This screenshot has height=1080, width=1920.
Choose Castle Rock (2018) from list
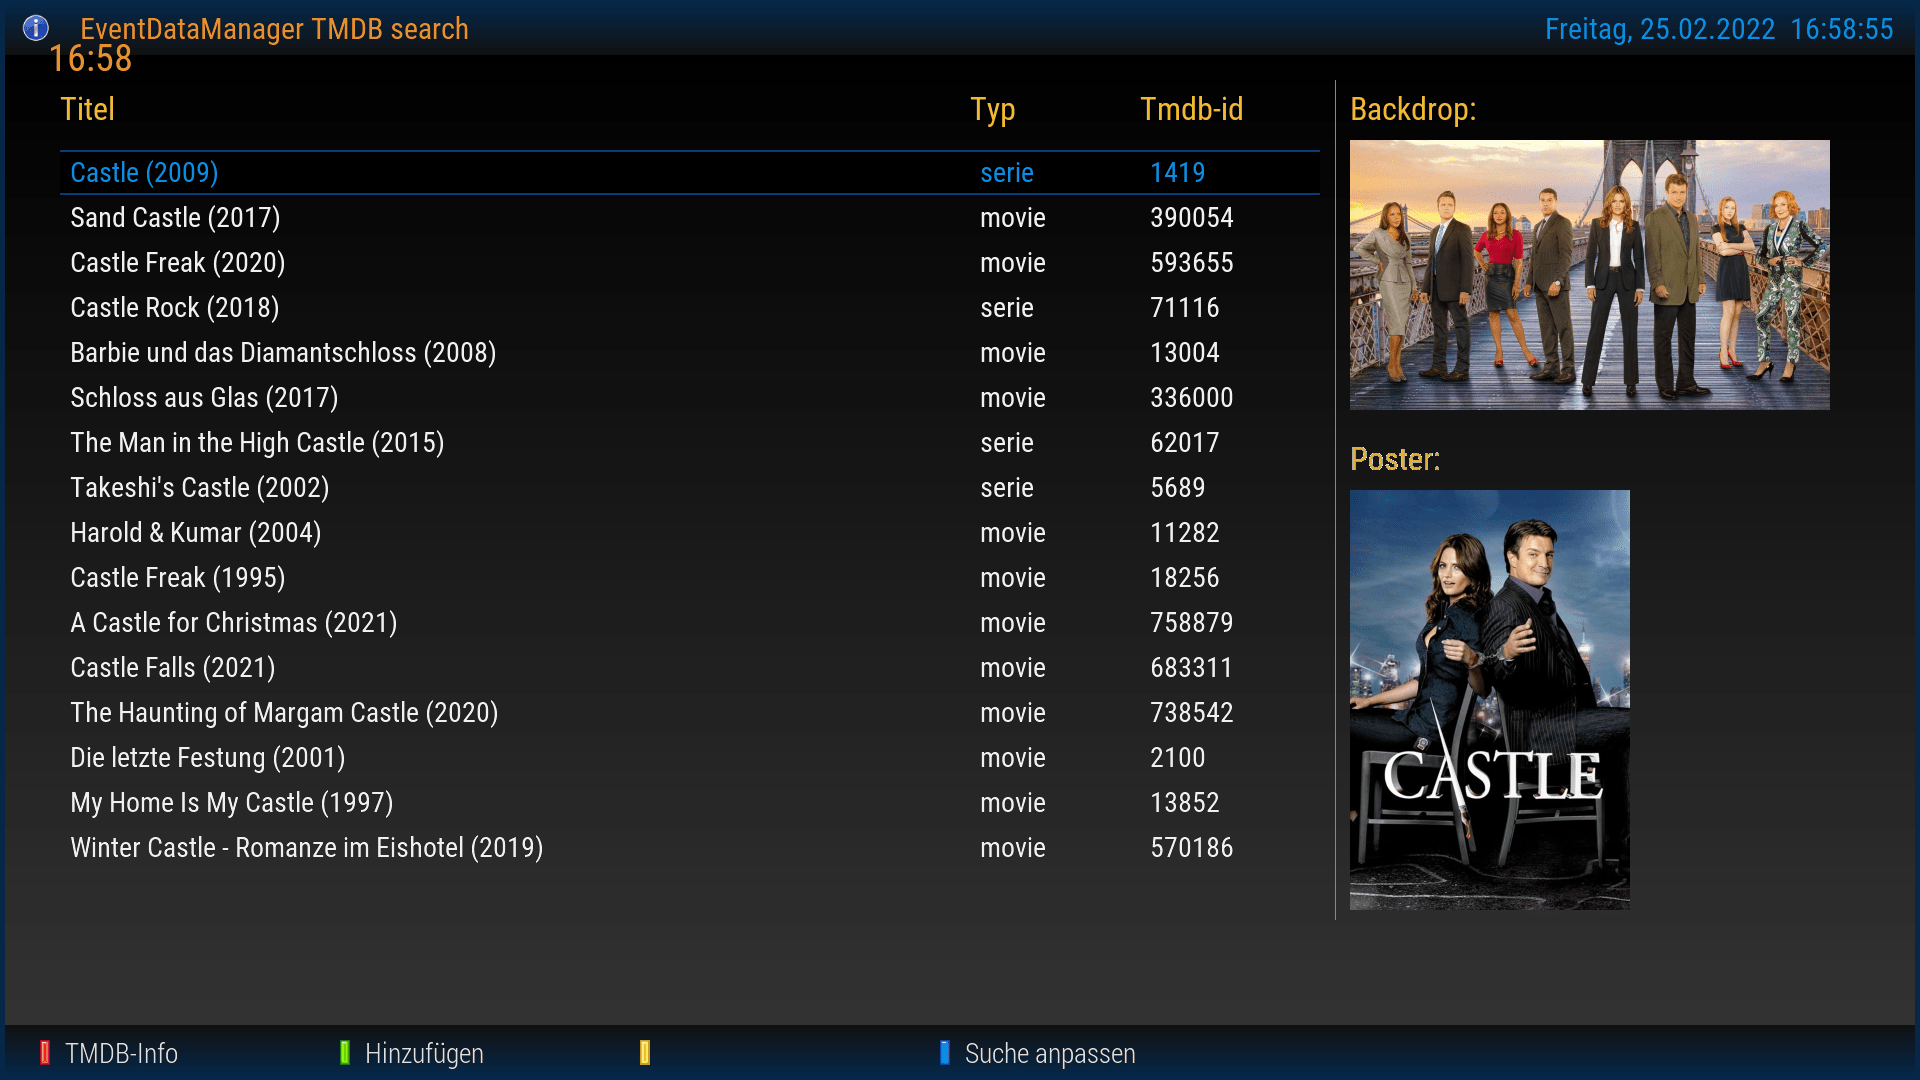175,308
